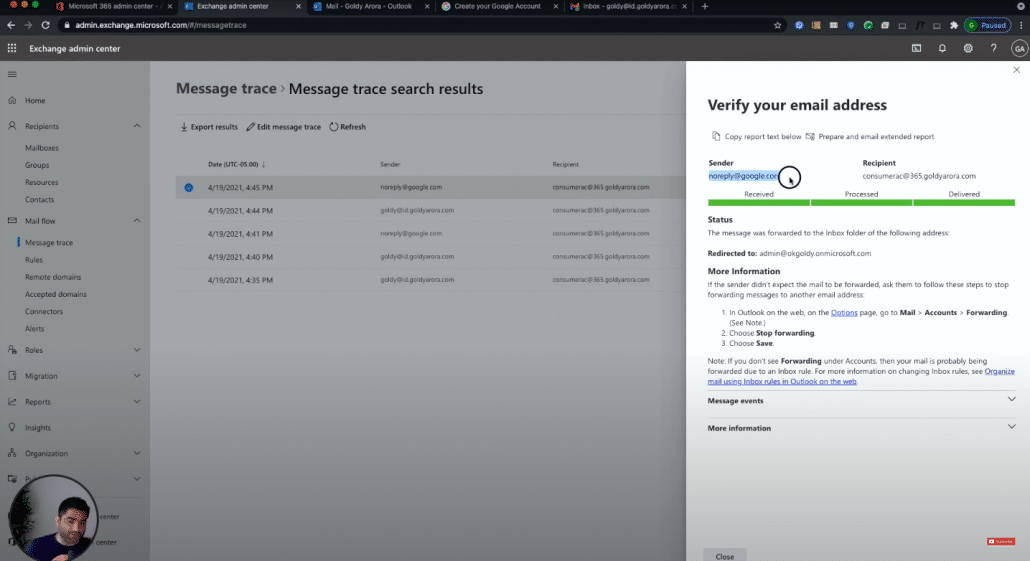The image size is (1030, 561).
Task: Select the 4/19/2021, 4:41 PM trace row
Action: [431, 233]
